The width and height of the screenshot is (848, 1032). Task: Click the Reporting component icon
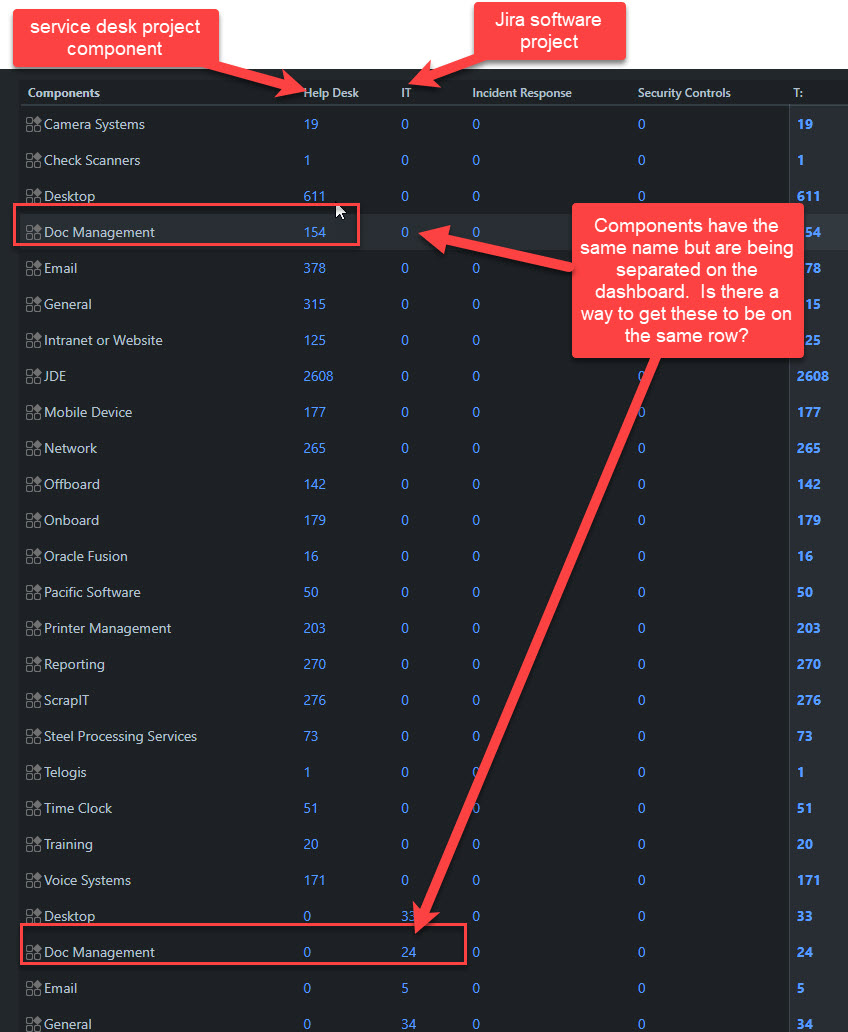pyautogui.click(x=34, y=664)
